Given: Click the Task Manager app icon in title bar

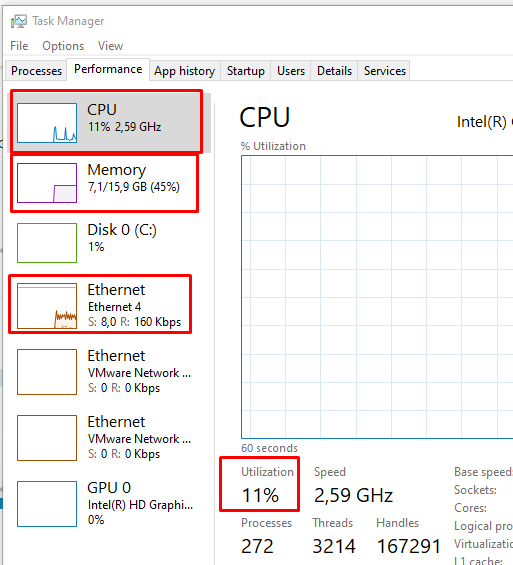Looking at the screenshot, I should click(18, 21).
